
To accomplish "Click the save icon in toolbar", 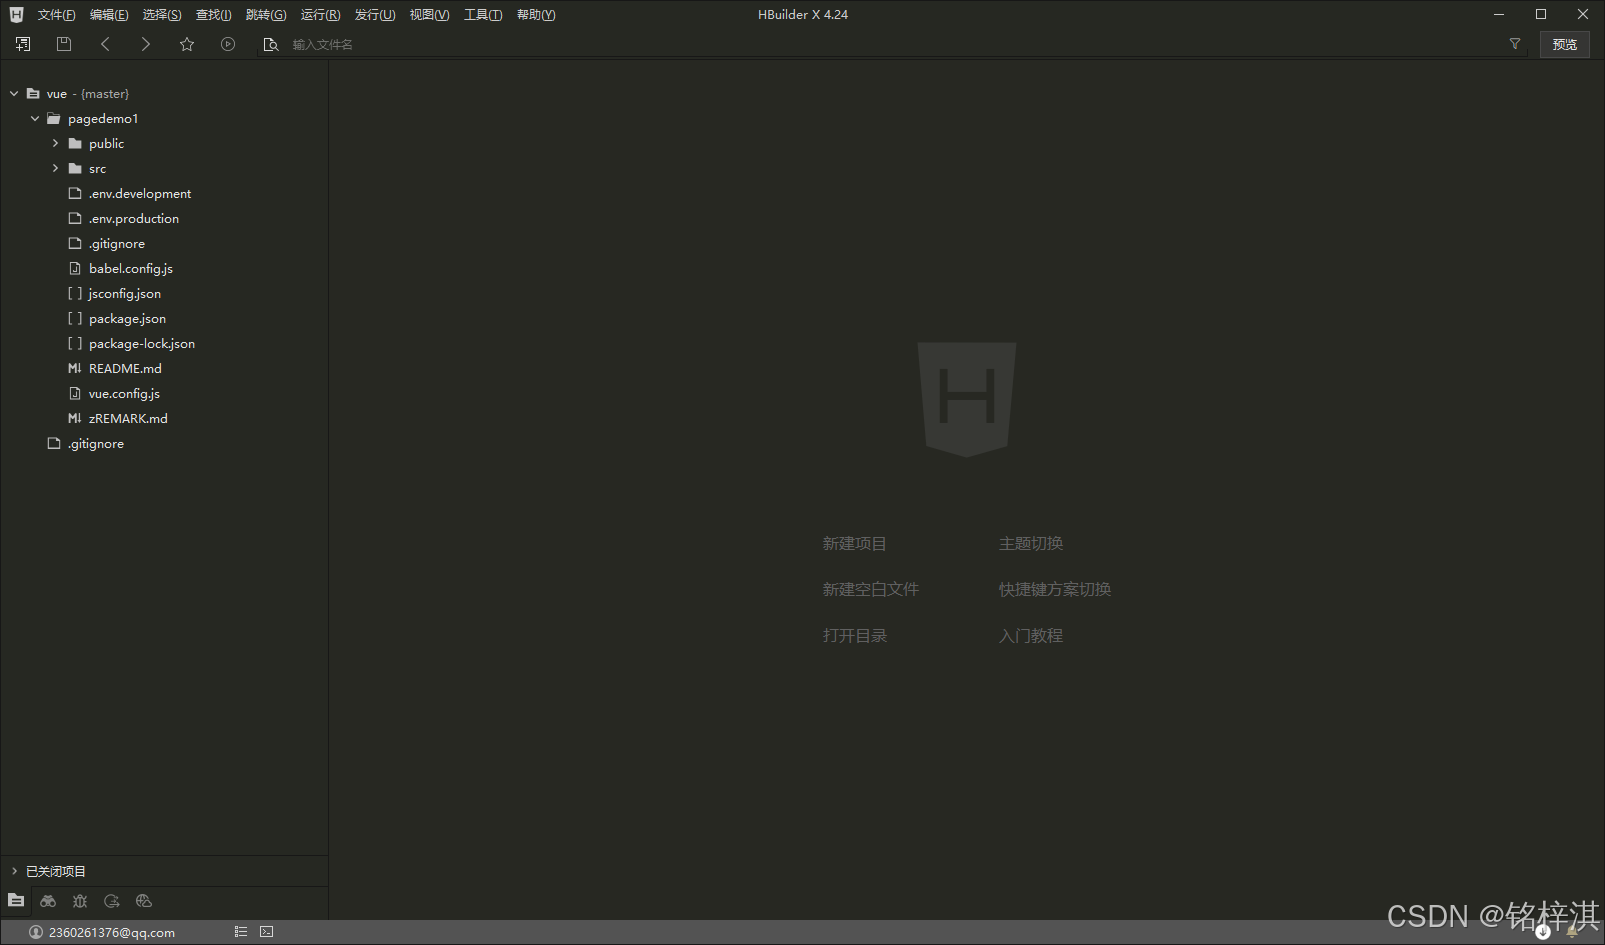I will point(64,44).
